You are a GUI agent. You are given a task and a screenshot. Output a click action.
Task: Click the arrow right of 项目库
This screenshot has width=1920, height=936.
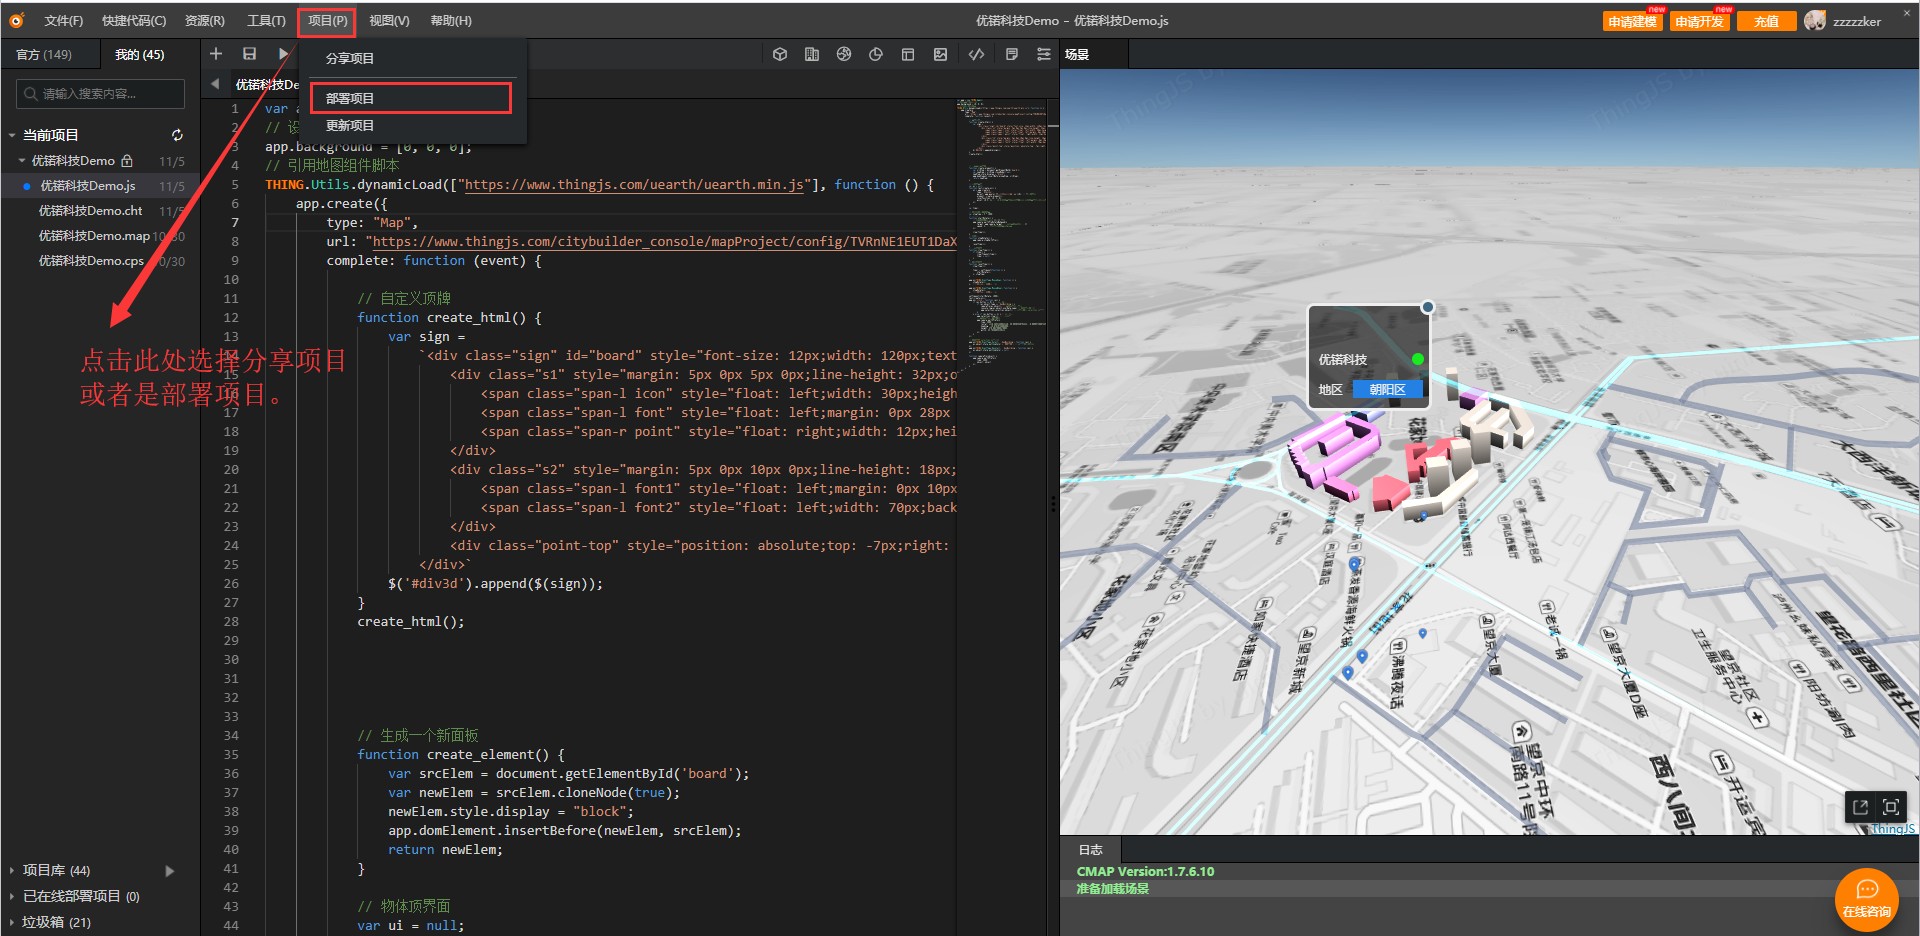pos(169,870)
